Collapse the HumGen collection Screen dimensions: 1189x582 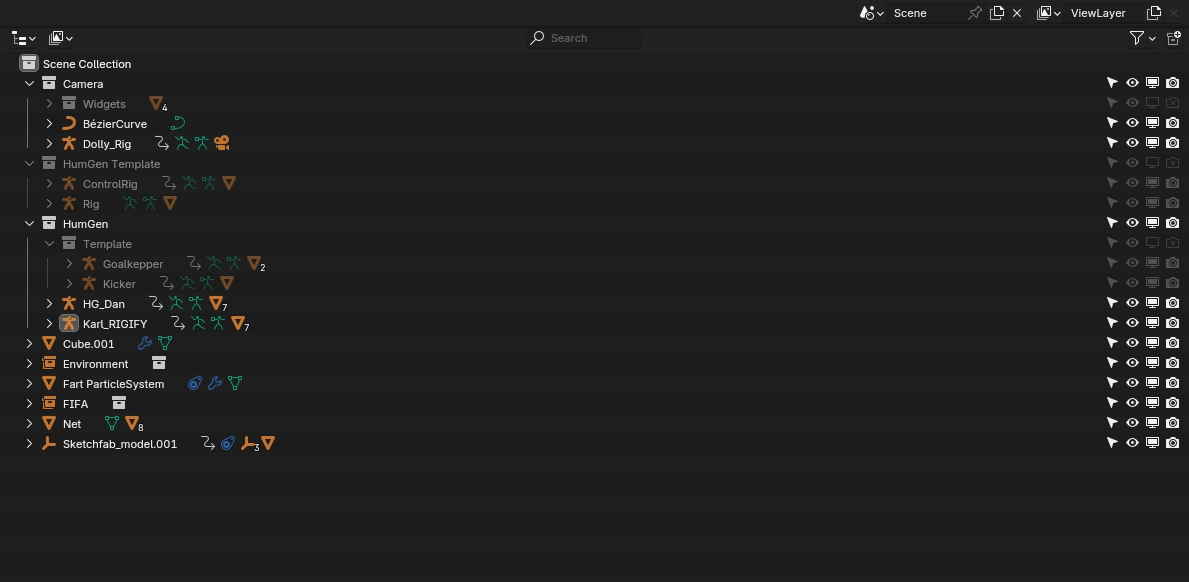(30, 224)
